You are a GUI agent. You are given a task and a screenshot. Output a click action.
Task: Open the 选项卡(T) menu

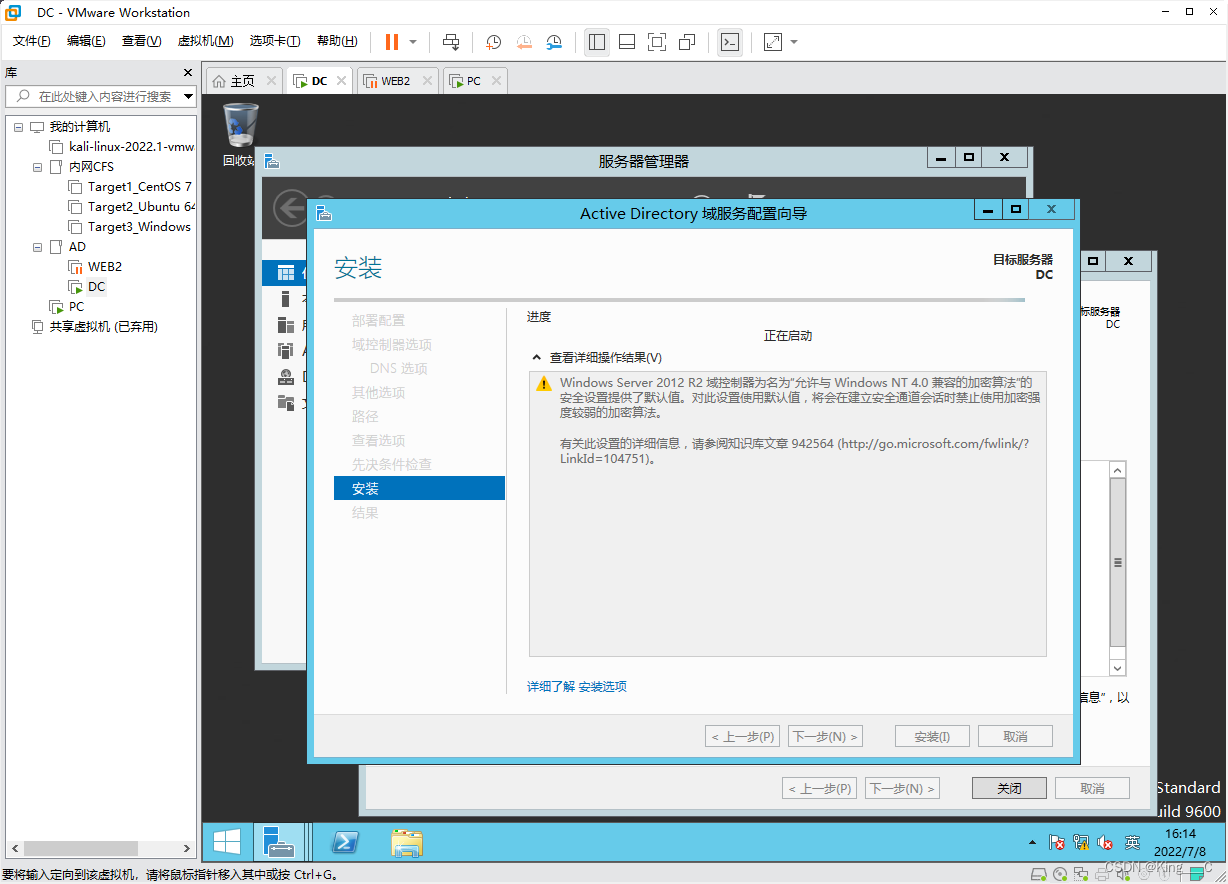coord(275,41)
